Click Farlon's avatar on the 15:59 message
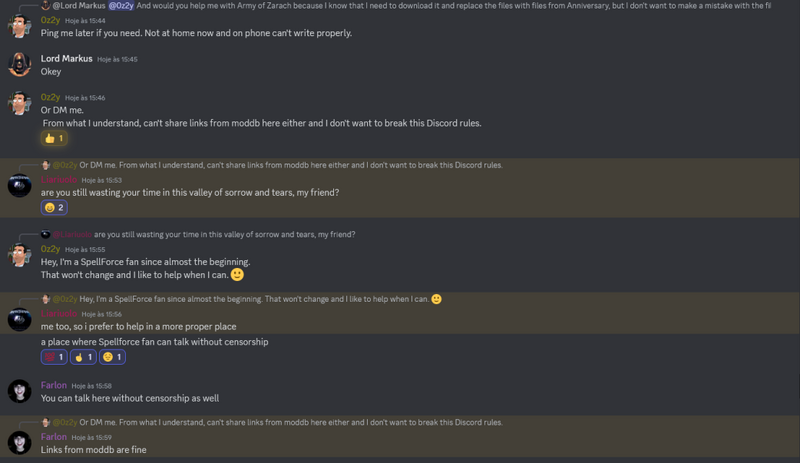This screenshot has height=463, width=800. coord(19,442)
